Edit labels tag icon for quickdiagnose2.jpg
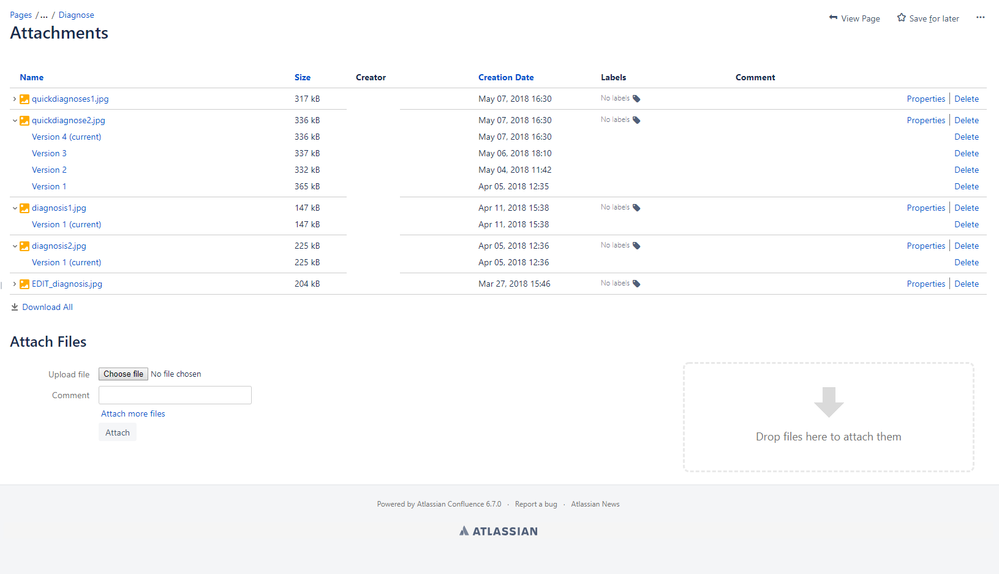 [x=636, y=120]
